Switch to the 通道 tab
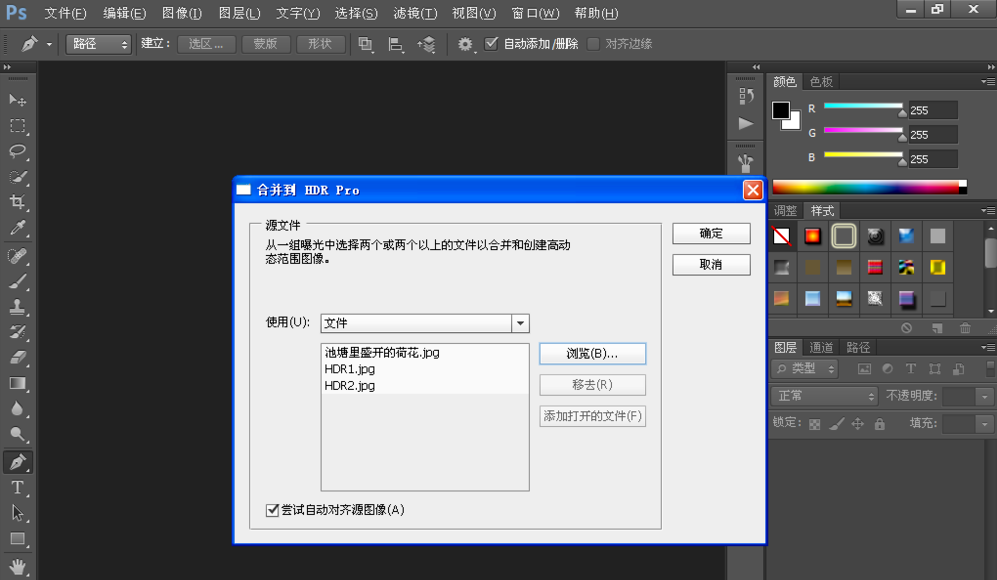The image size is (997, 580). (821, 347)
